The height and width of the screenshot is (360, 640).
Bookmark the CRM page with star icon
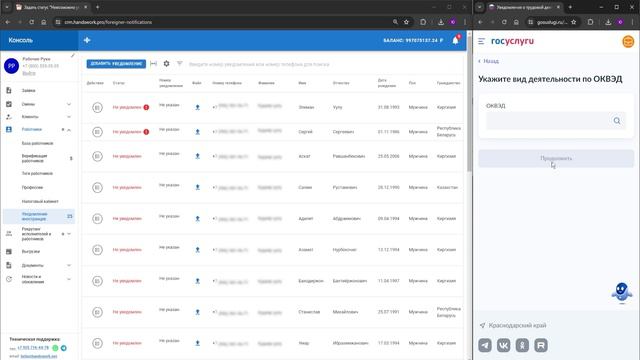pyautogui.click(x=406, y=22)
